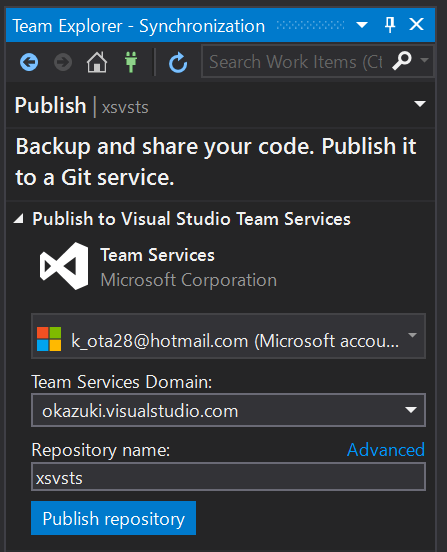
Task: Refresh the Team Explorer page
Action: (x=178, y=62)
